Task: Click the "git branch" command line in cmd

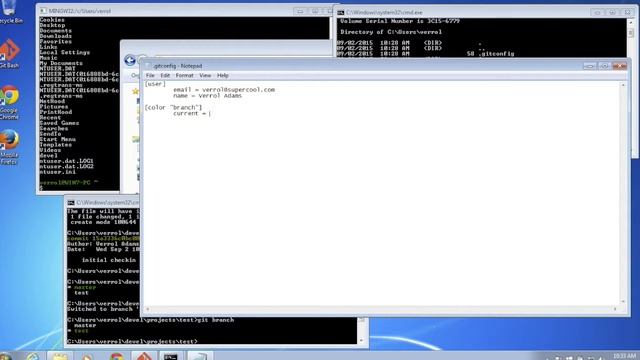Action: tap(151, 320)
